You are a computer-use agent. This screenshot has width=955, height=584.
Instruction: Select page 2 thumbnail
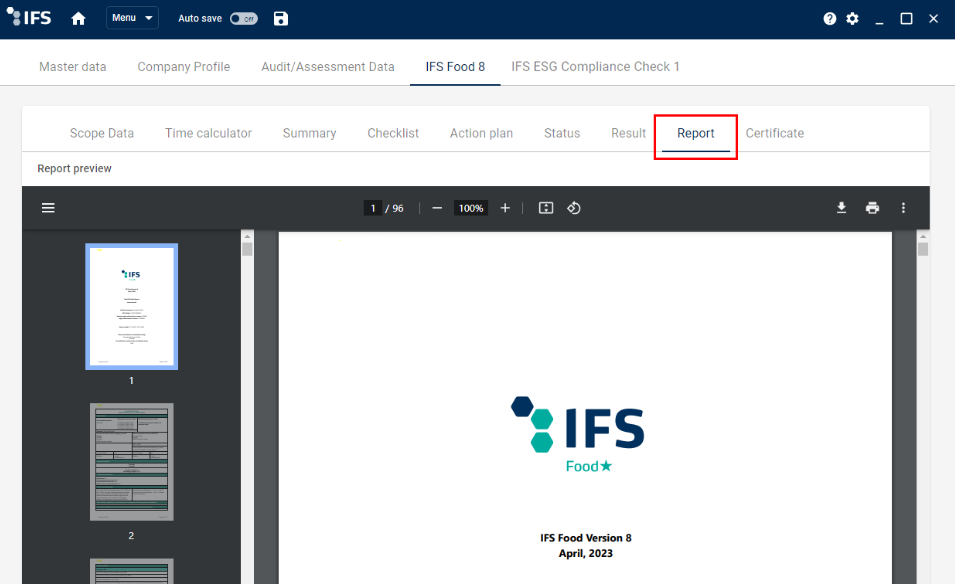(132, 462)
